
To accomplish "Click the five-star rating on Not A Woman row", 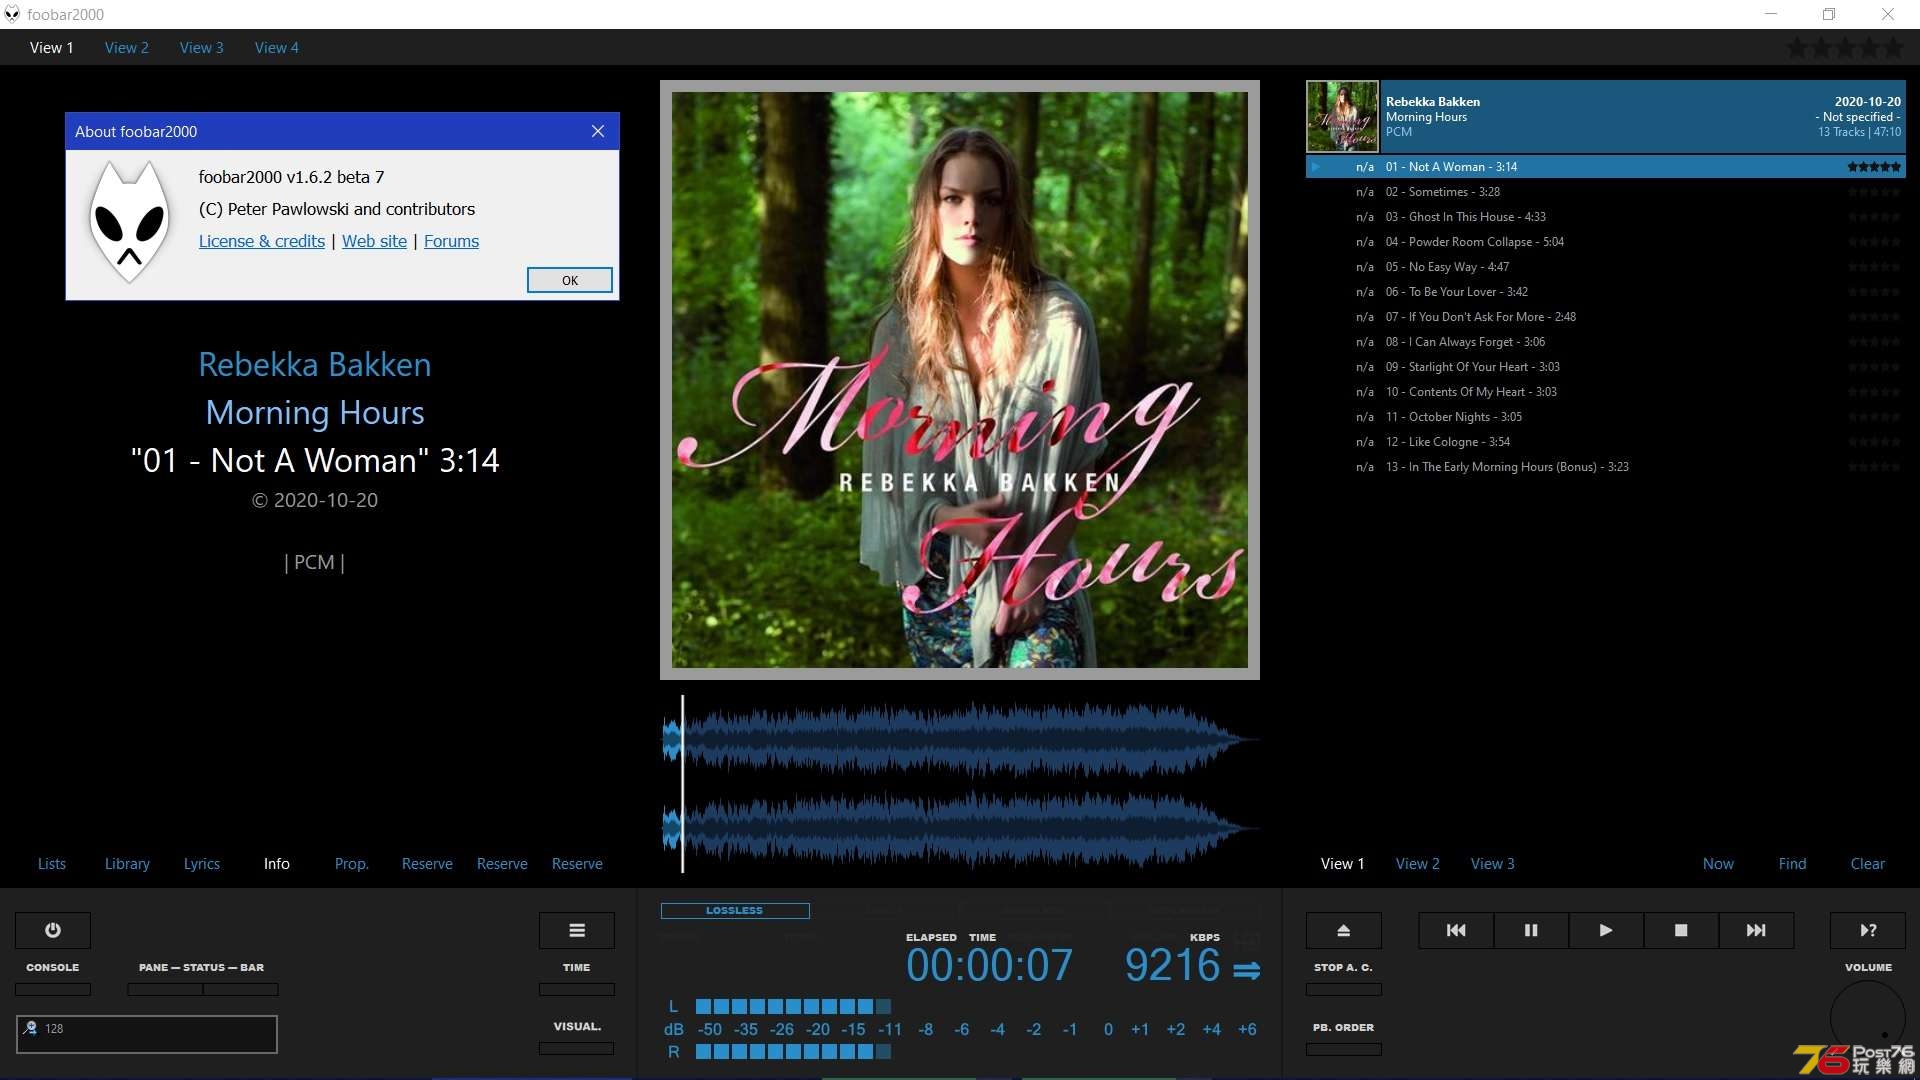I will (1874, 167).
